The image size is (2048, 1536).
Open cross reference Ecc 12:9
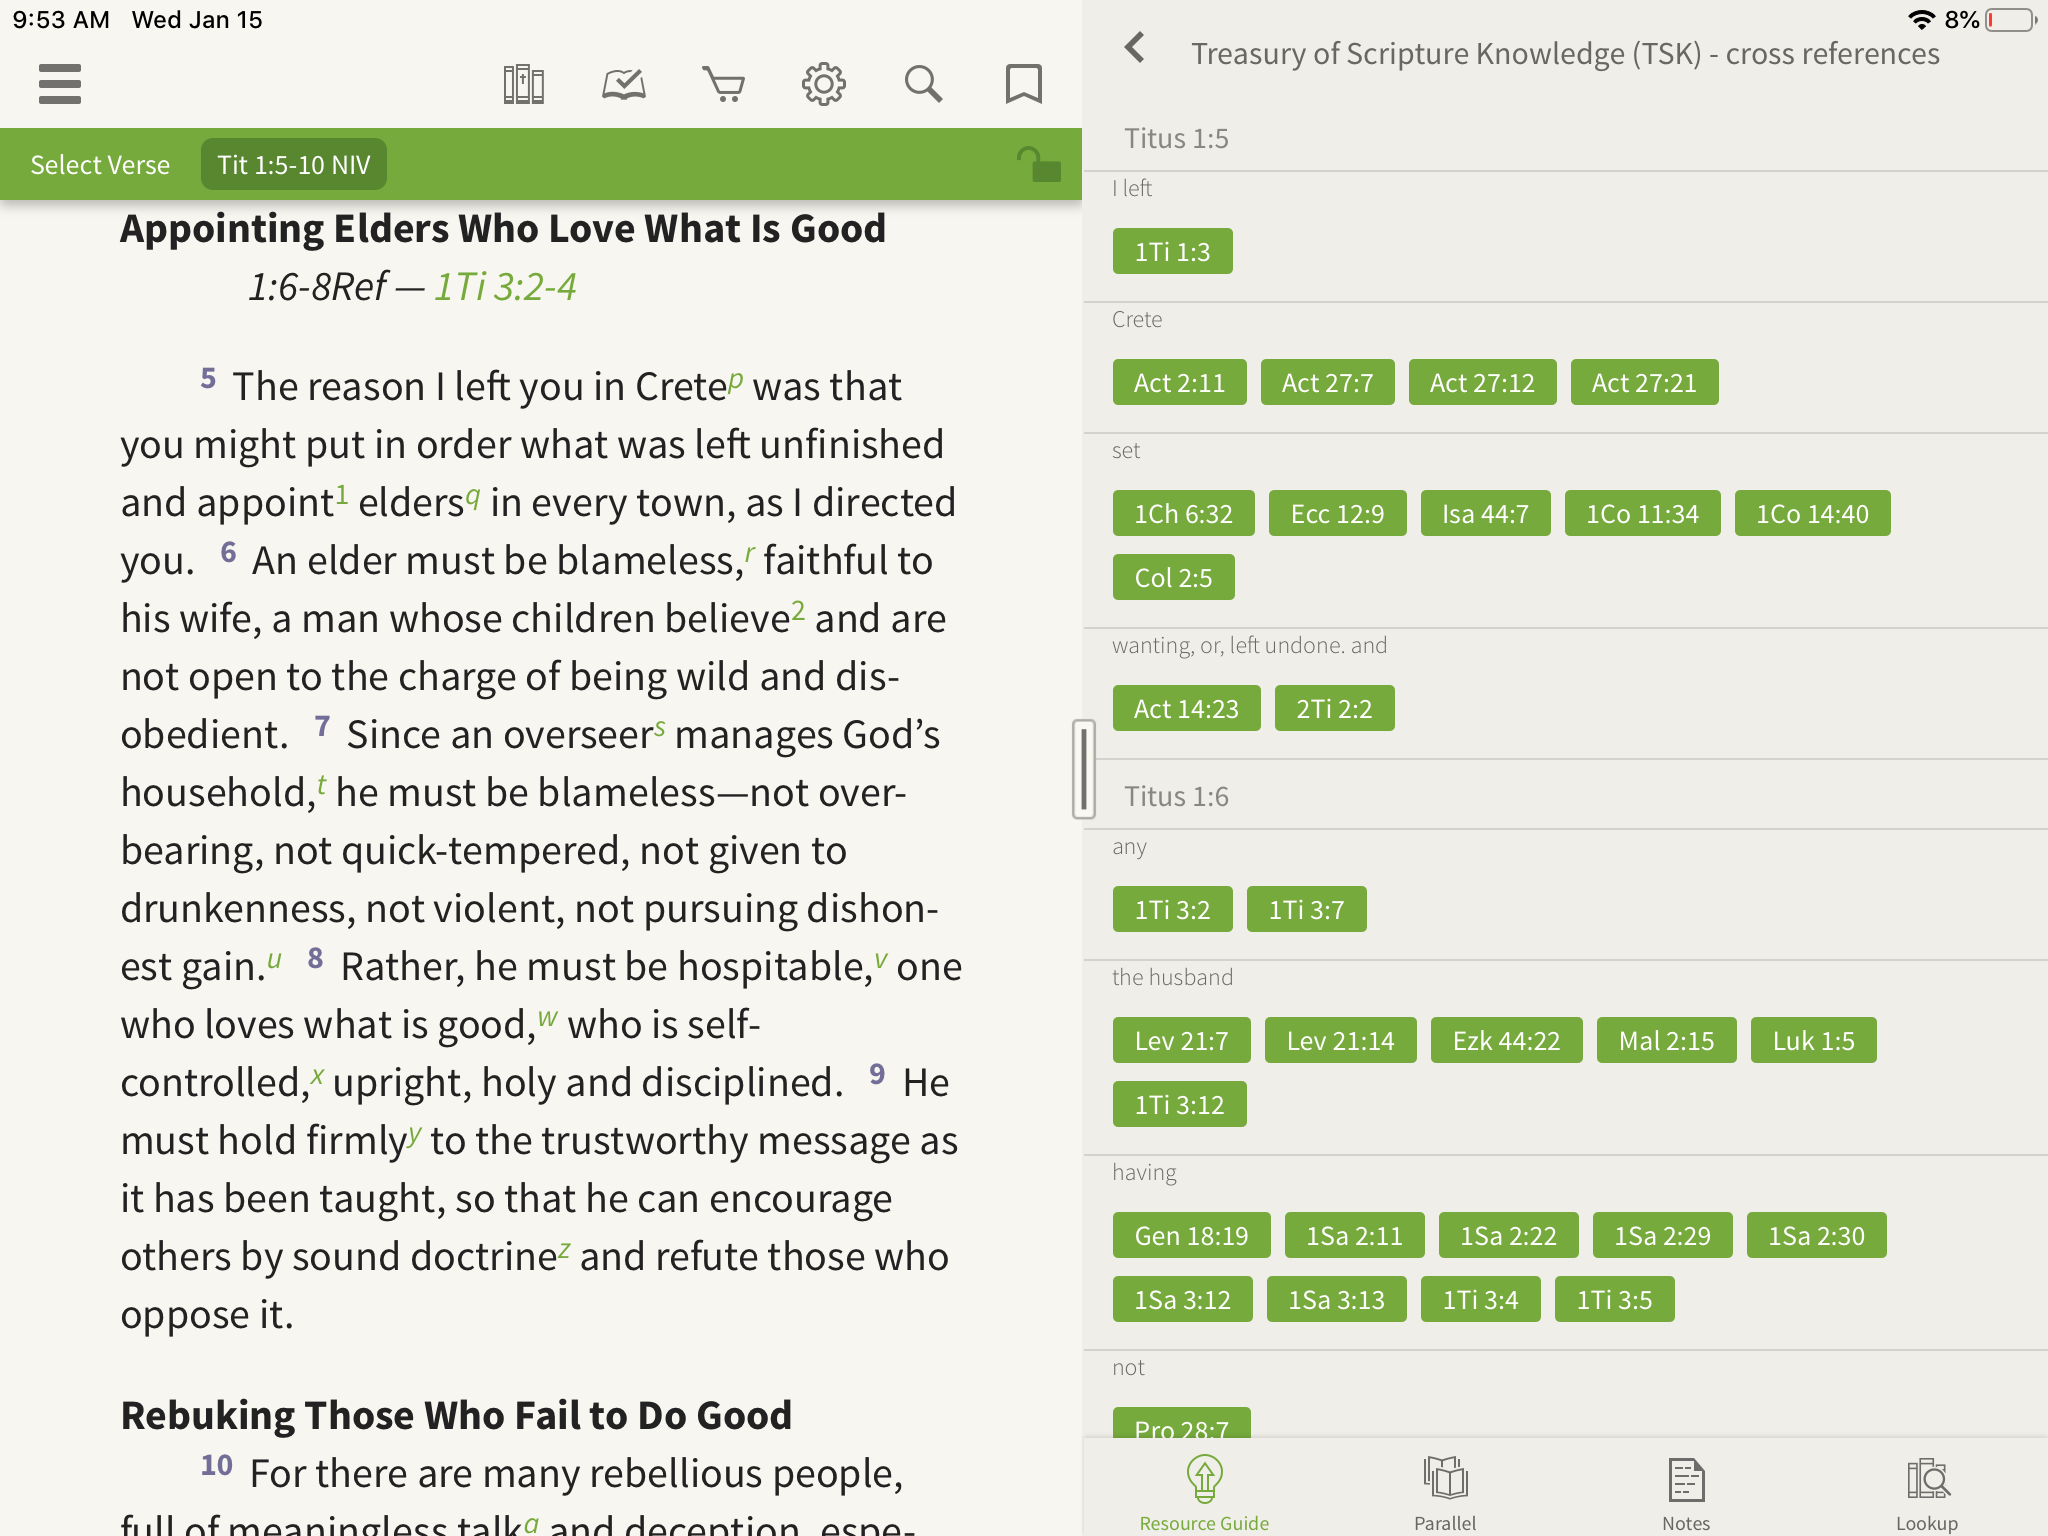click(1337, 513)
